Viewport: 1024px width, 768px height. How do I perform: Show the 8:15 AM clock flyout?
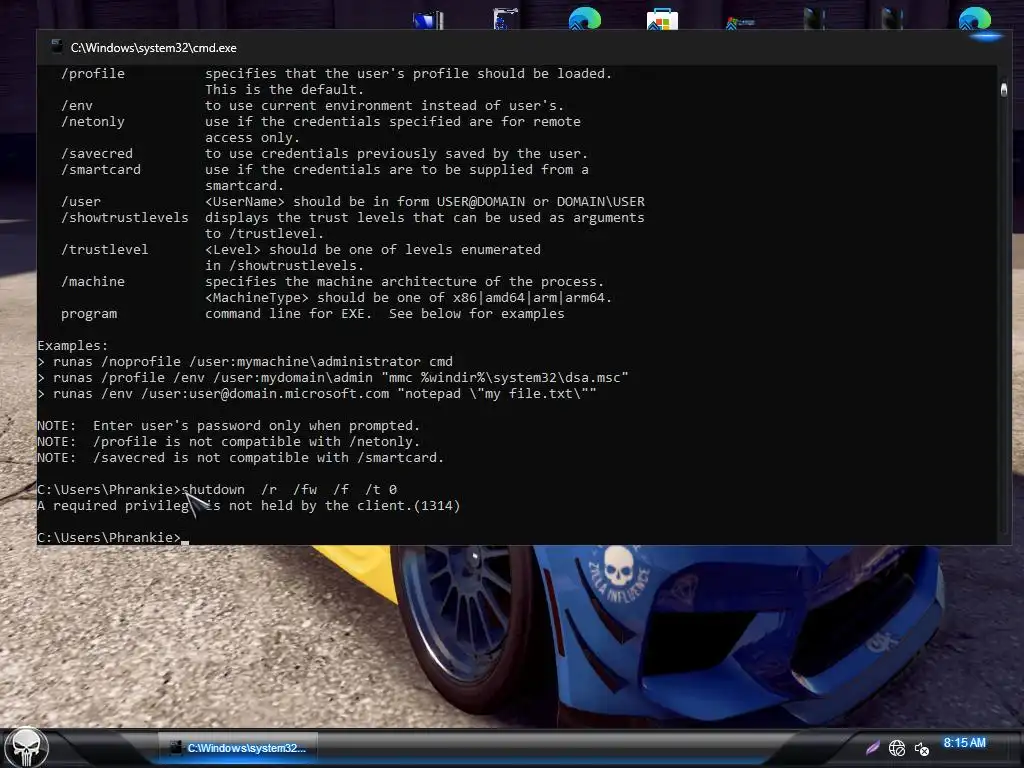(x=964, y=743)
